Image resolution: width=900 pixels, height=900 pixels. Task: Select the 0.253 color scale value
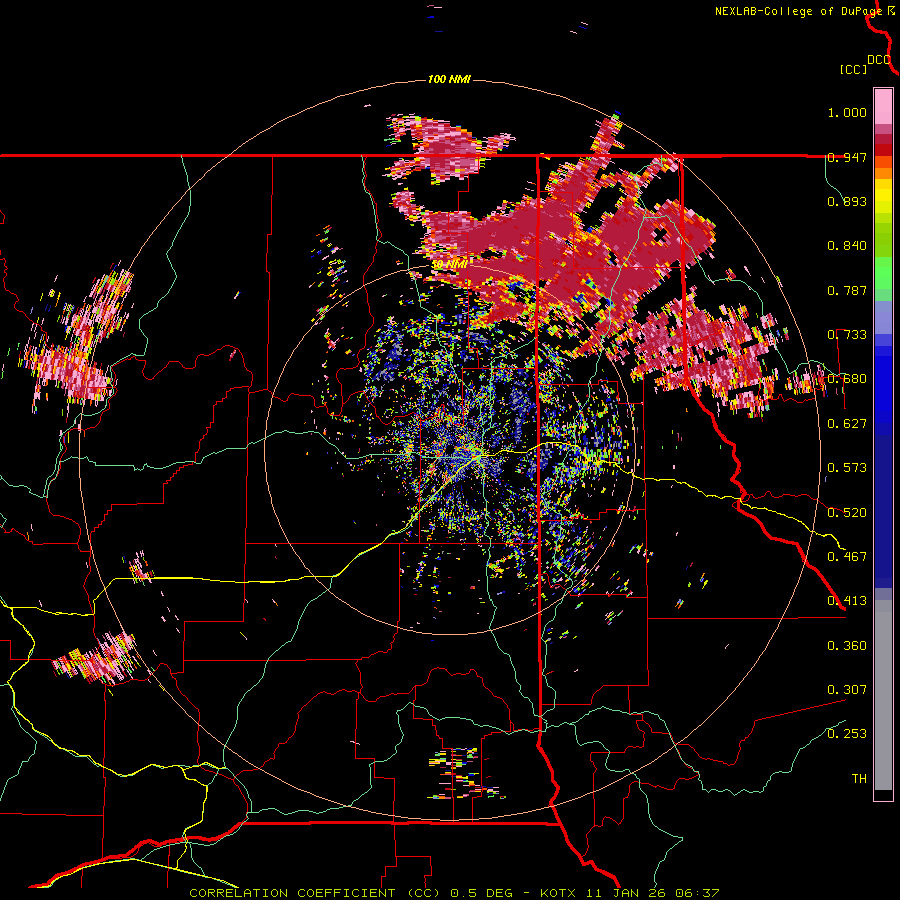[x=847, y=734]
